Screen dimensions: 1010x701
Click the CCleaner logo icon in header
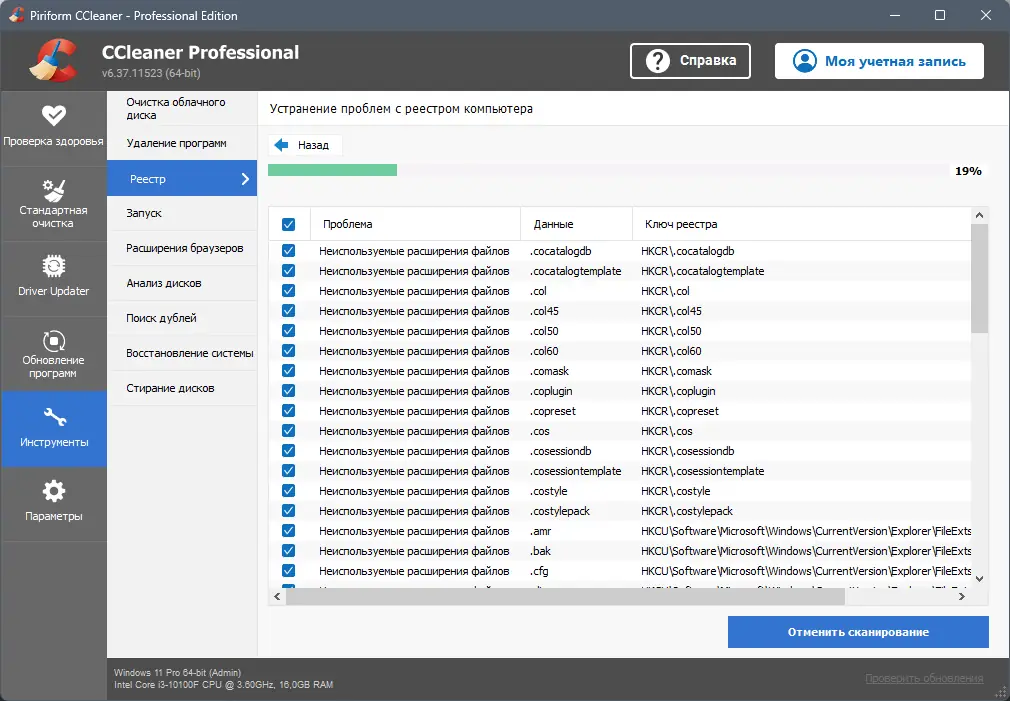[53, 61]
